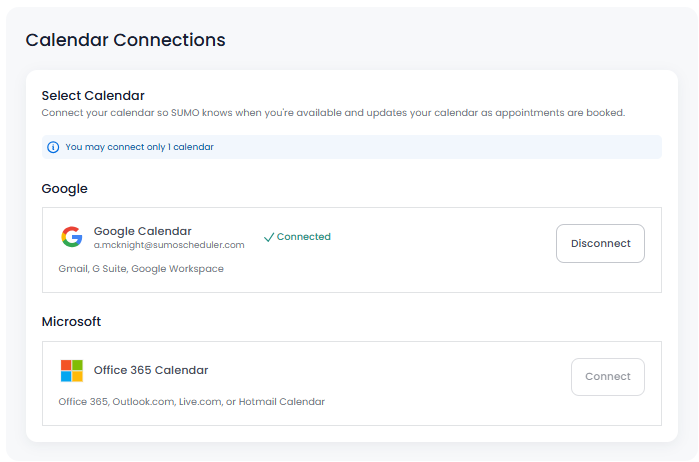Image resolution: width=699 pixels, height=462 pixels.
Task: Select the email a.mcknight@sumoscheduler.com
Action: (x=169, y=245)
